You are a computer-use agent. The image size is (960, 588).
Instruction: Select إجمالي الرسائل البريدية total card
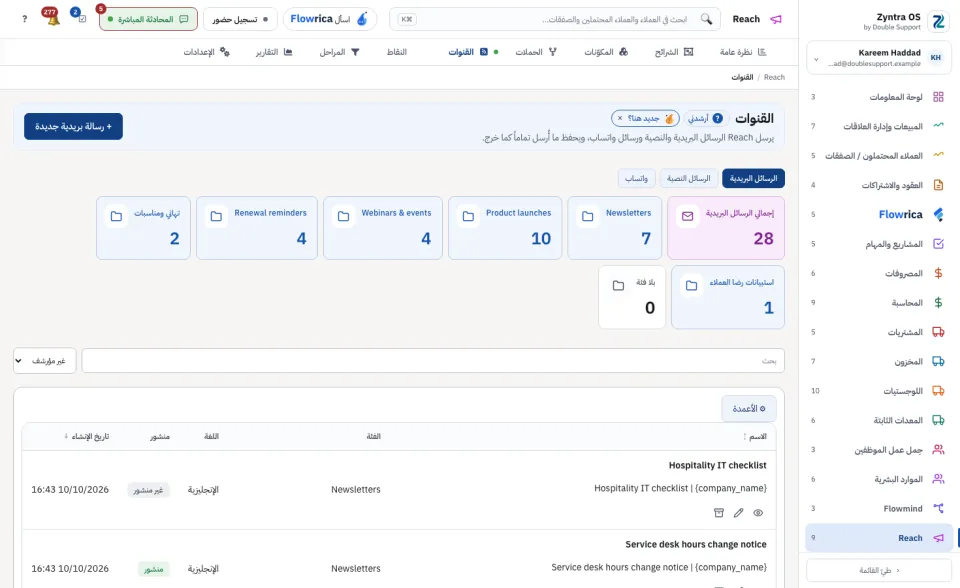(x=726, y=228)
